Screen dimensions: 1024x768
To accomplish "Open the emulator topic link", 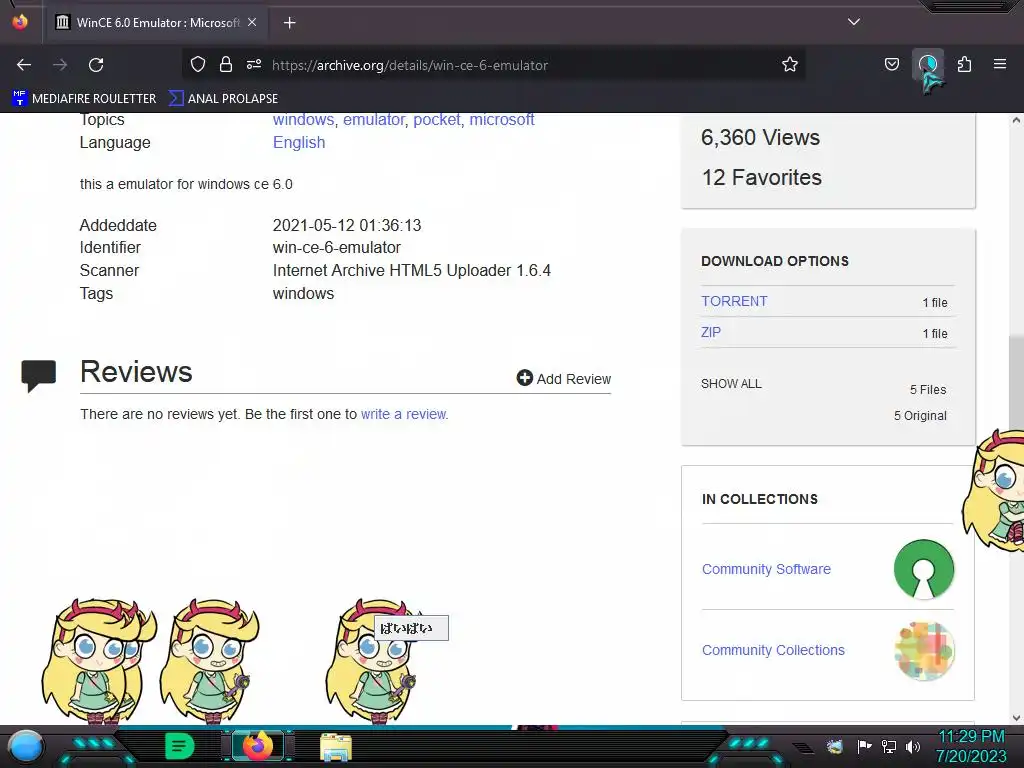I will [374, 120].
